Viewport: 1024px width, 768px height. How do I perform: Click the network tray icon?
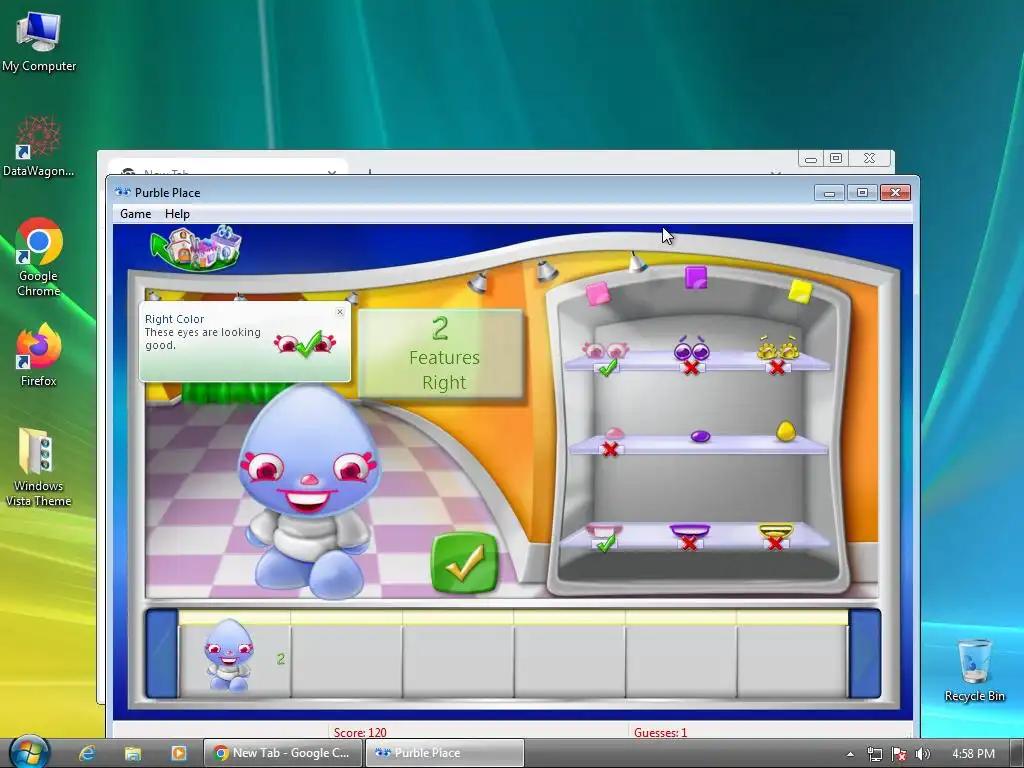pos(874,754)
